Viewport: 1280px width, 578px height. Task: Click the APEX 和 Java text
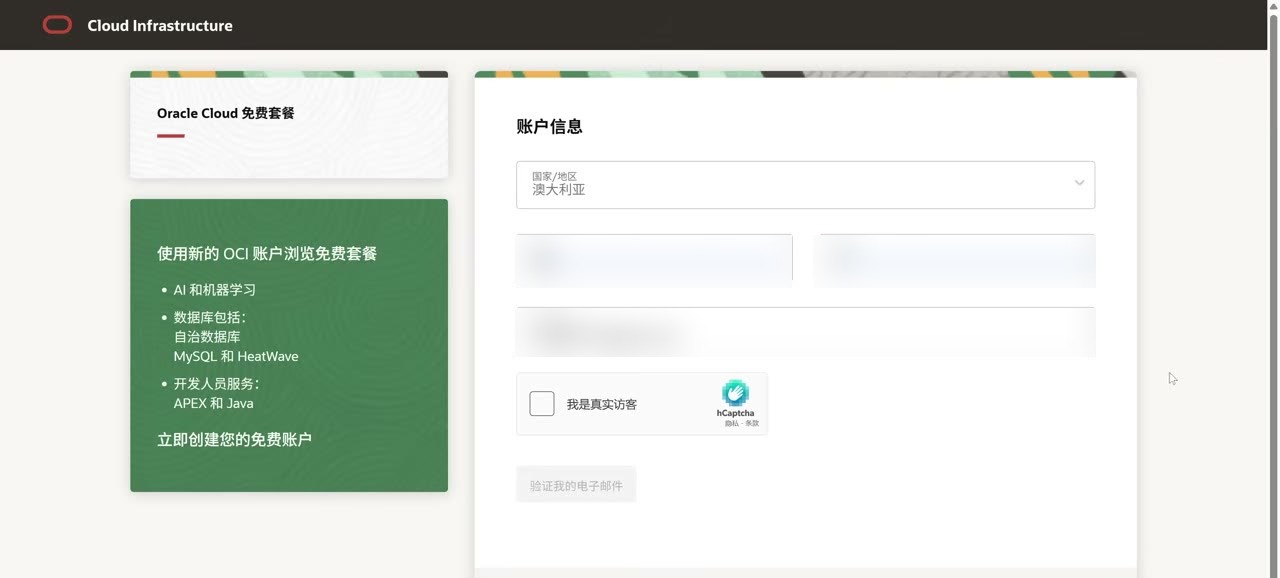click(214, 403)
